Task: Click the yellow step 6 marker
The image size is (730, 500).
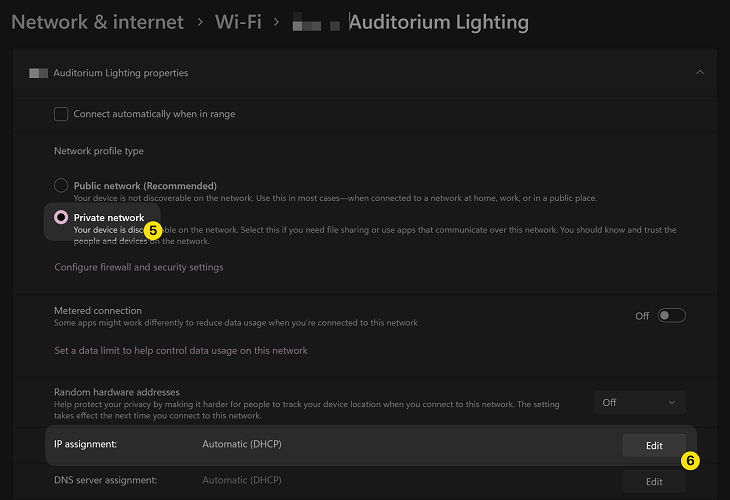Action: tap(689, 461)
